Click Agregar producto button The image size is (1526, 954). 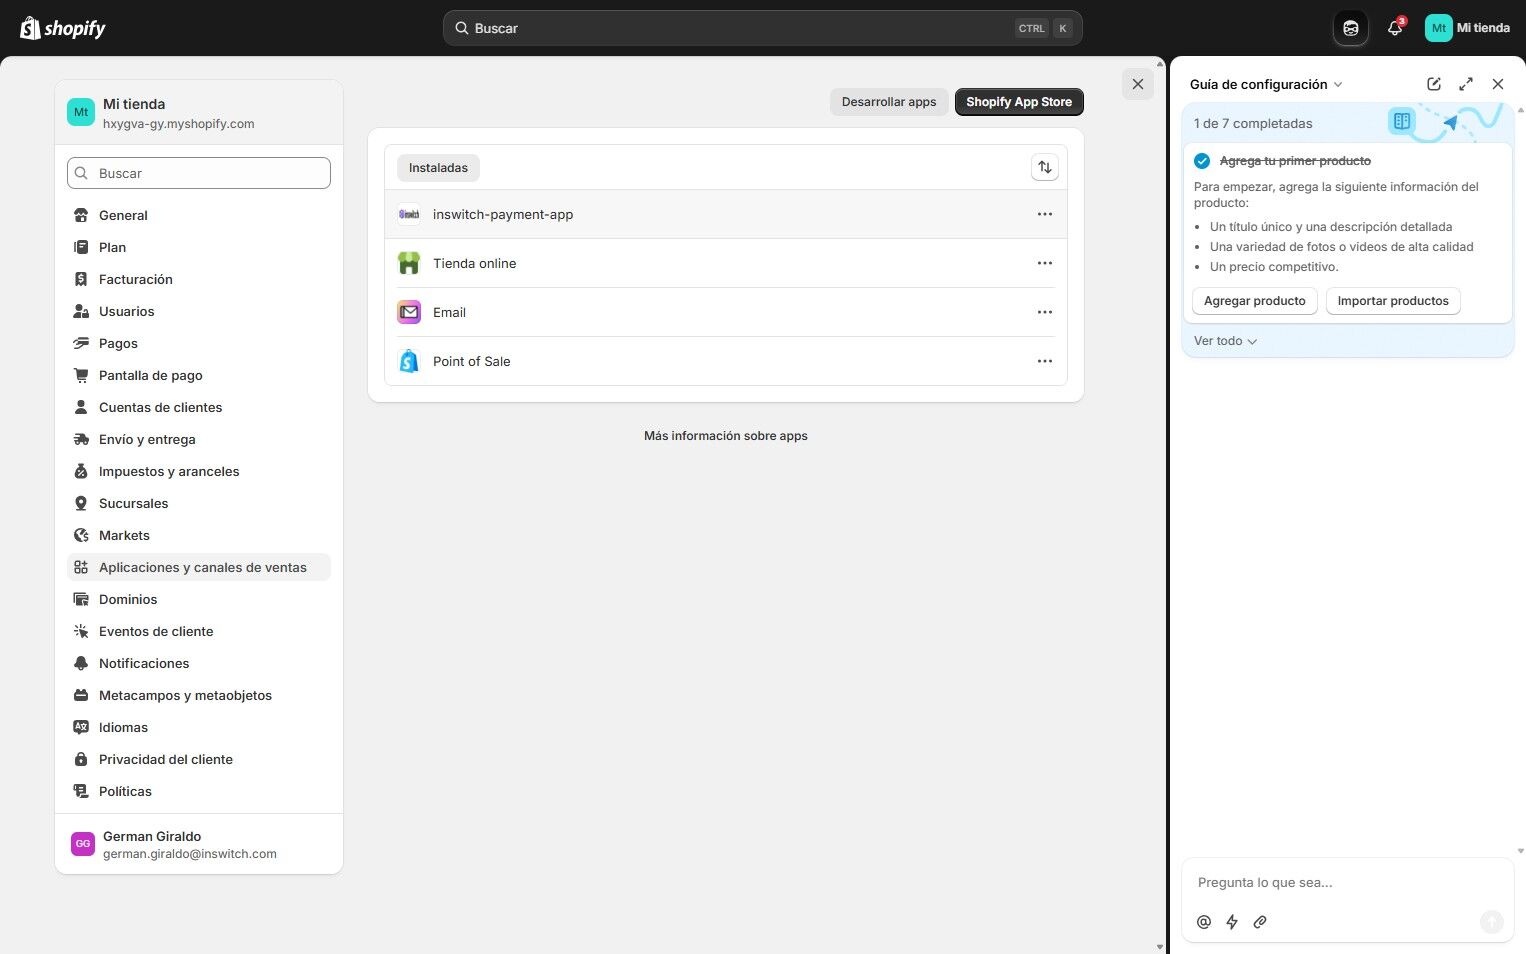pyautogui.click(x=1254, y=301)
